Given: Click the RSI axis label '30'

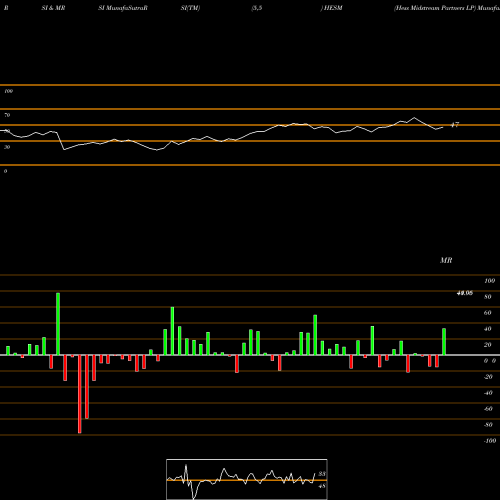Looking at the screenshot, I should [7, 147].
